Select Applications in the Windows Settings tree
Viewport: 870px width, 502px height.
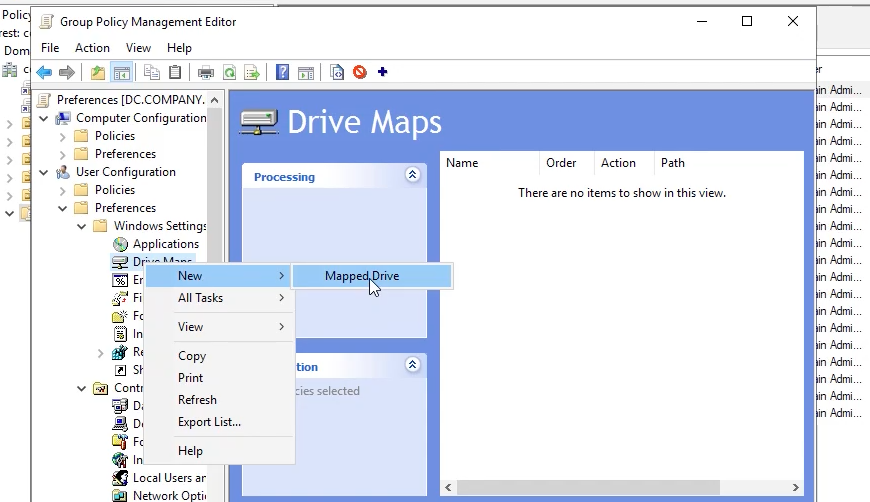click(165, 244)
